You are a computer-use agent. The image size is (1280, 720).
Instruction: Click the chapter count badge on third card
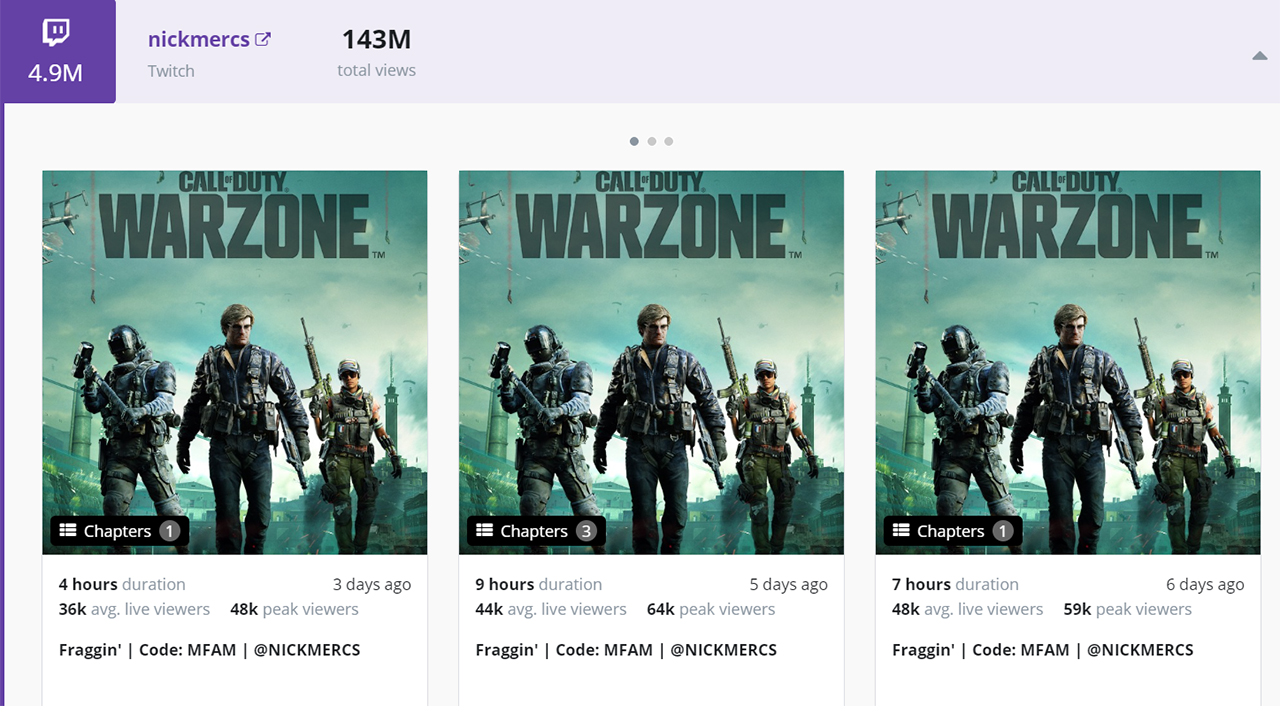pos(1002,531)
